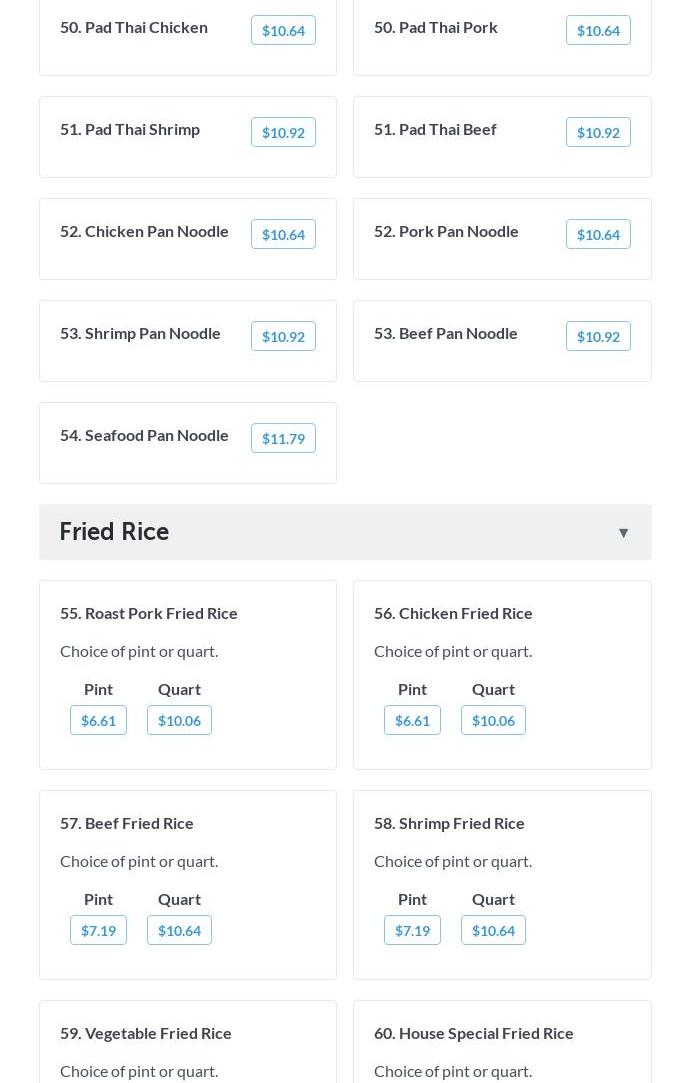Pick quart of Roast Pork Fried Rice
The width and height of the screenshot is (690, 1083).
coord(179,721)
